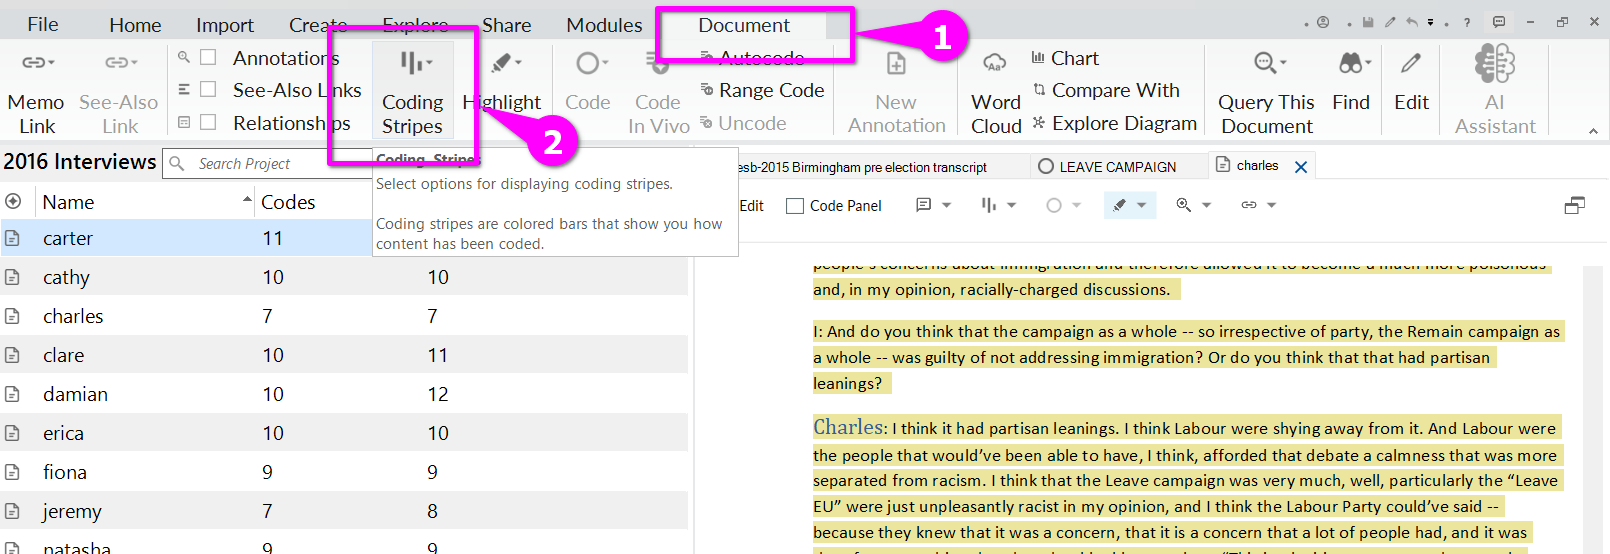Click Range Code icon
Image resolution: width=1610 pixels, height=554 pixels.
(x=707, y=90)
